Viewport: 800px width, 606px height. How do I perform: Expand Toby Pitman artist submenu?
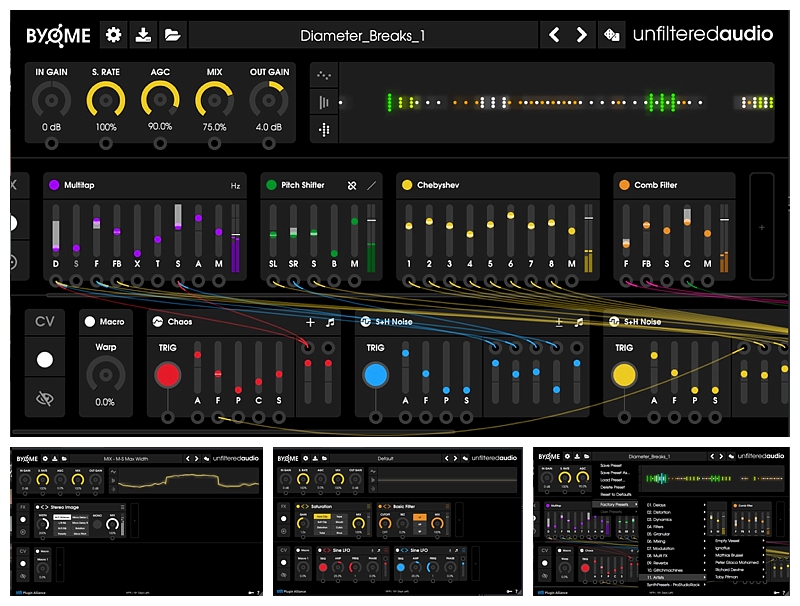(736, 577)
